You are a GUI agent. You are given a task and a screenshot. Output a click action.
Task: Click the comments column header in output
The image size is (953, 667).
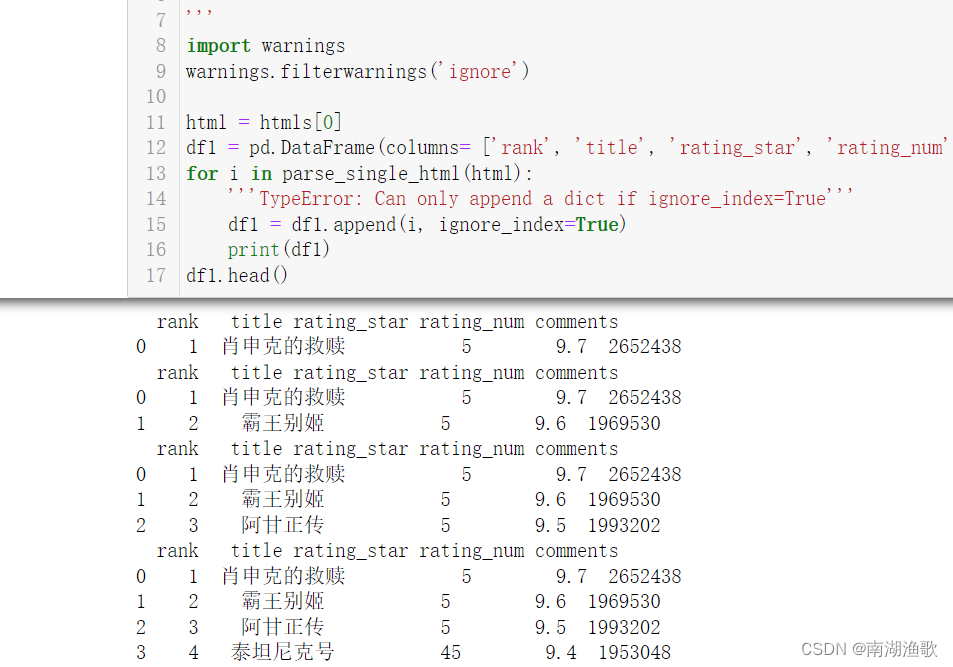pos(576,321)
